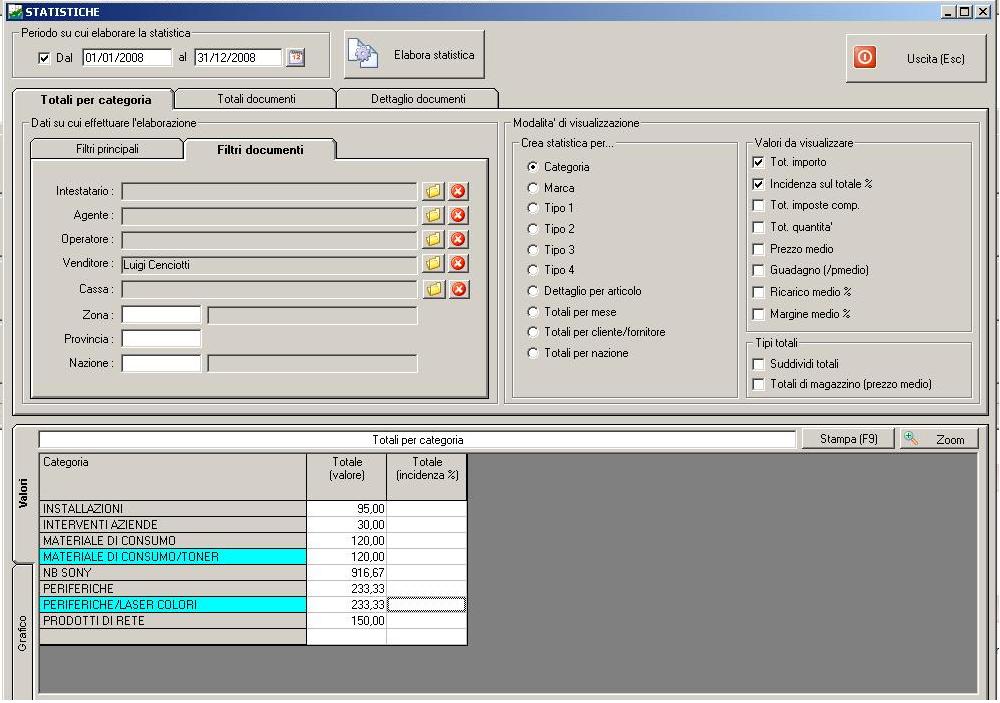Viewport: 1000px width, 703px height.
Task: Click the Nazione code input field
Action: click(x=161, y=363)
